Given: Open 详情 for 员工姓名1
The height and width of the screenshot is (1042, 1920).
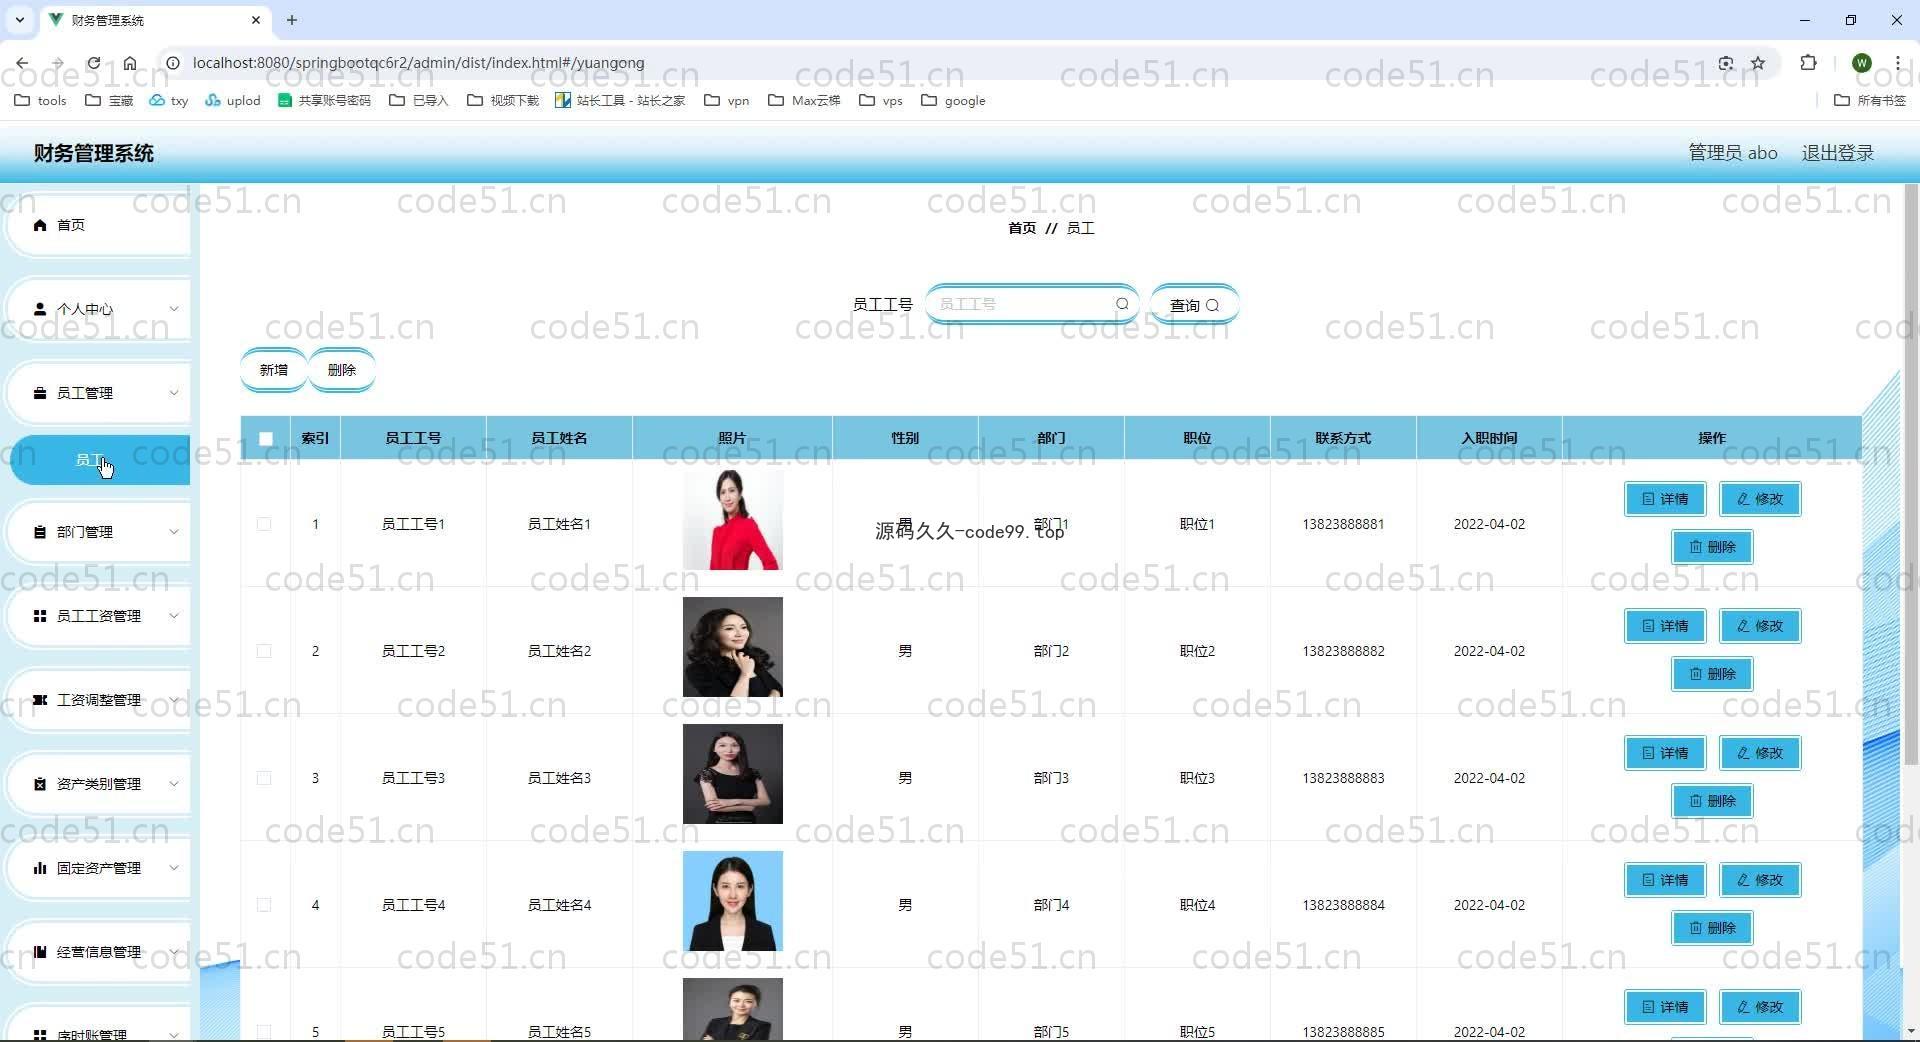Looking at the screenshot, I should pyautogui.click(x=1665, y=499).
